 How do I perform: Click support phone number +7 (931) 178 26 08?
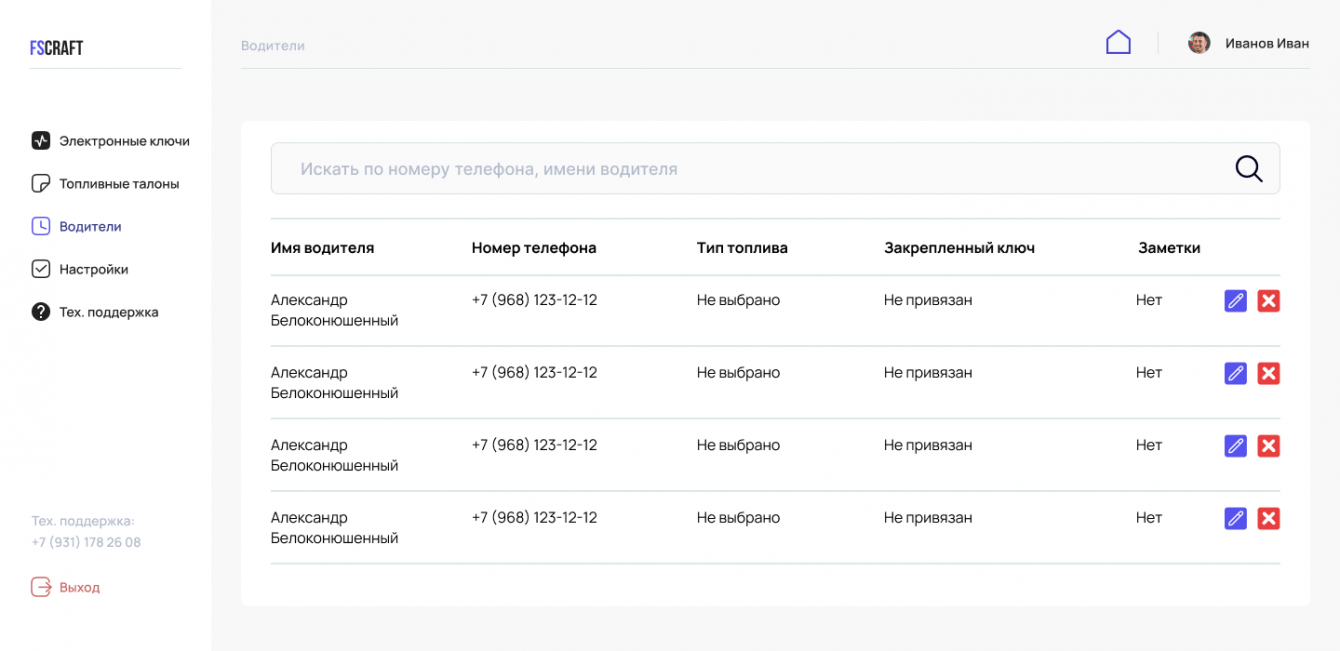86,542
